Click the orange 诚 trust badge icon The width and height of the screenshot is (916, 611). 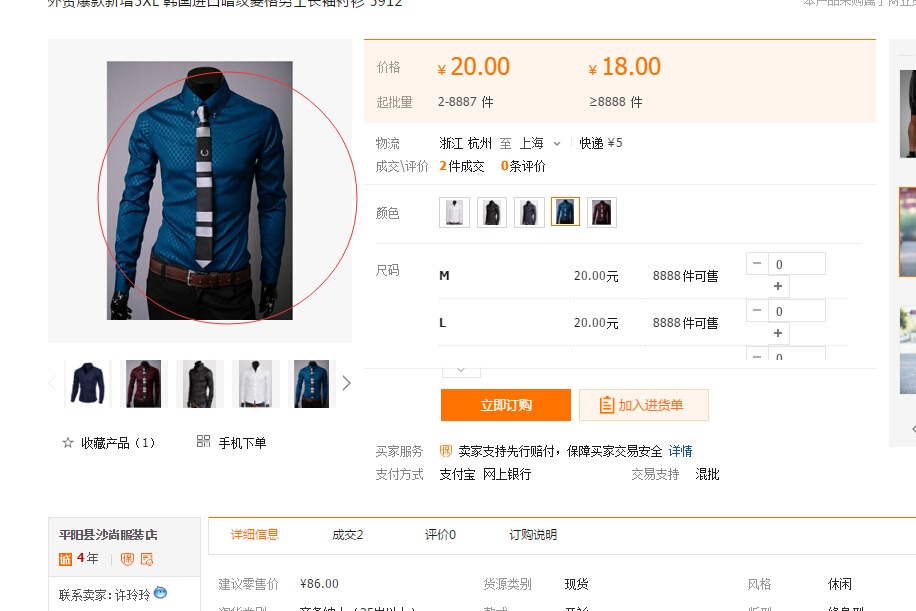tap(65, 559)
